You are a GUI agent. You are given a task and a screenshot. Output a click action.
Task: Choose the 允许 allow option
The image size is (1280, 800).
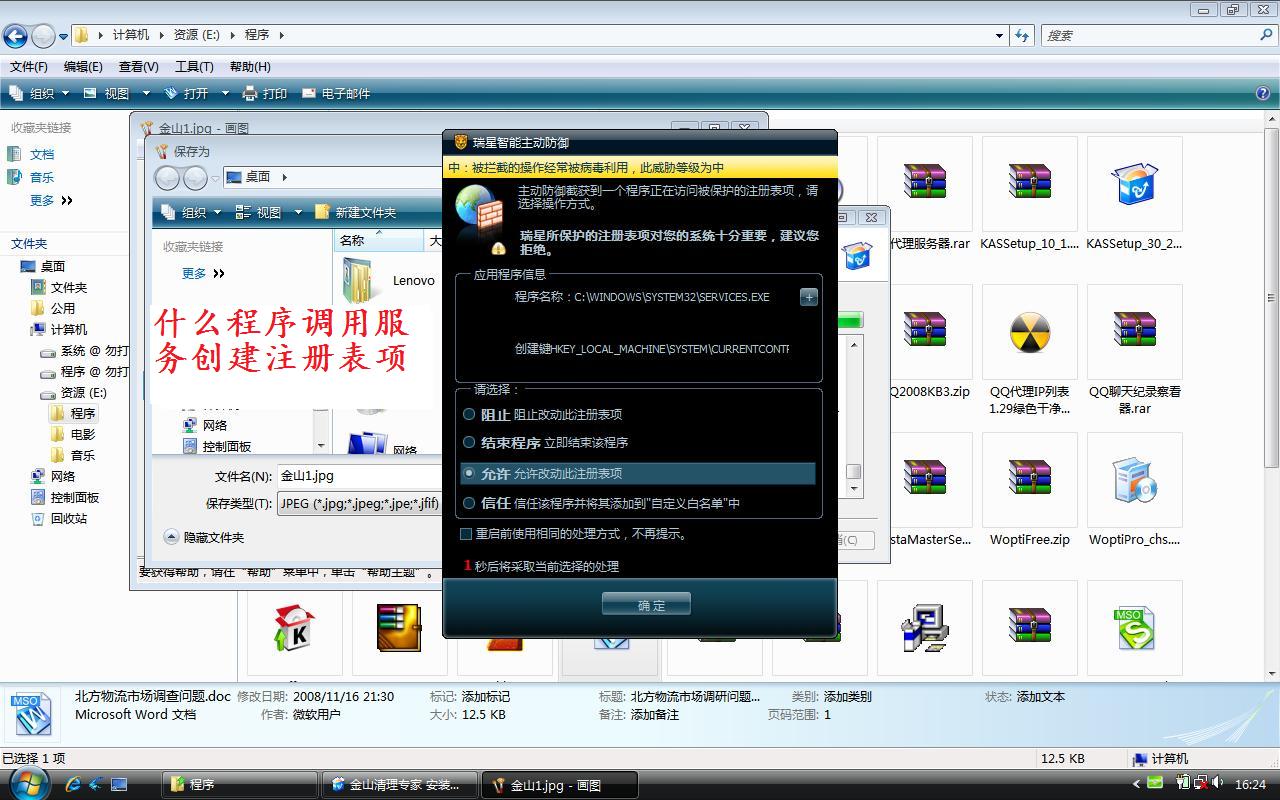(x=469, y=473)
